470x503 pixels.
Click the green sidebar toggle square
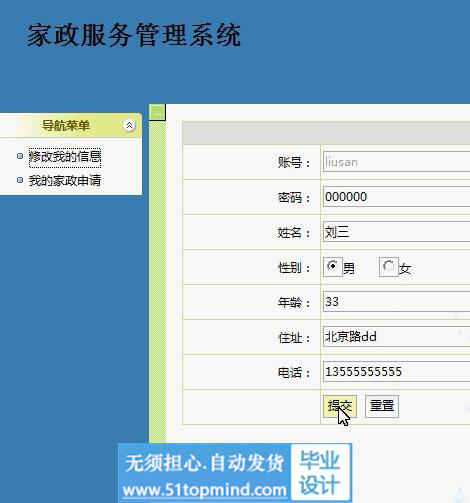(x=157, y=112)
